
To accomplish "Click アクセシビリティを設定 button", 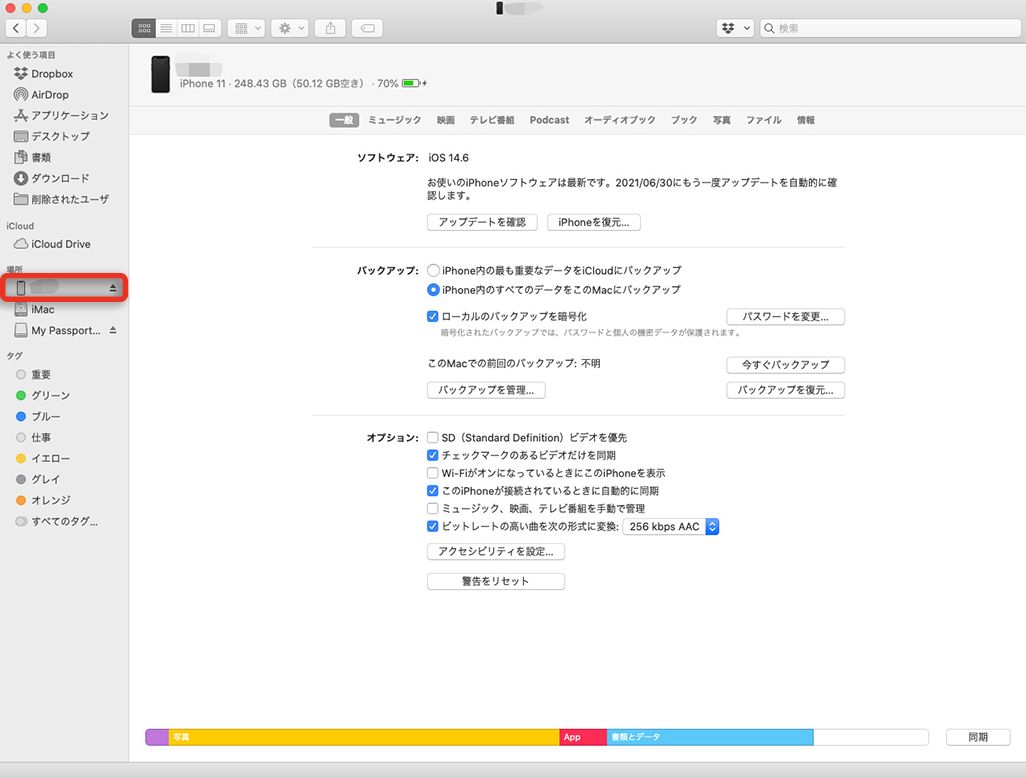I will (x=496, y=552).
